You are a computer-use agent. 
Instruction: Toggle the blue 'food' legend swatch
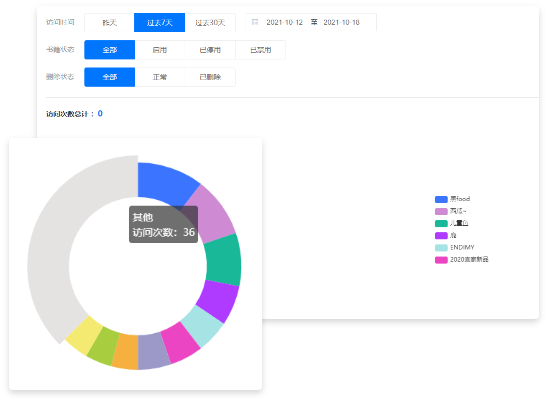pyautogui.click(x=441, y=199)
